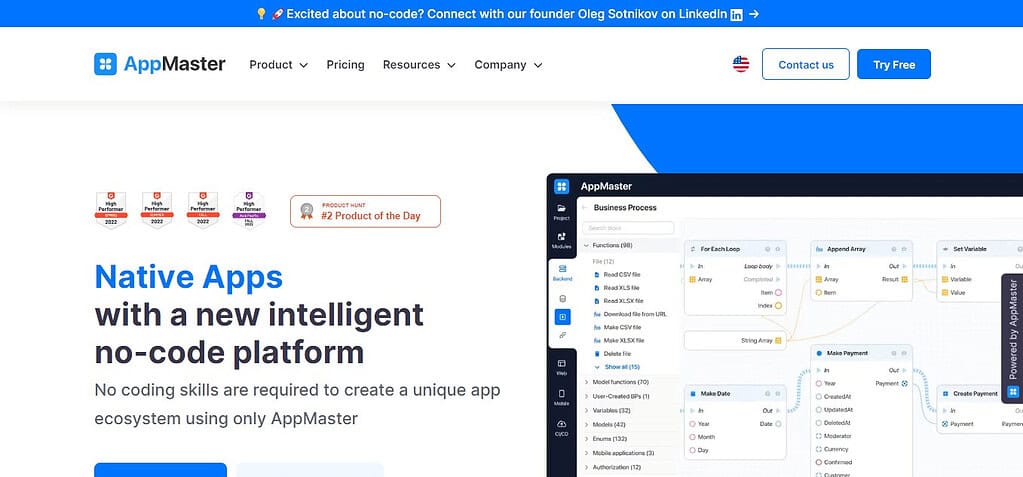
Task: Select Make XLSX file function
Action: tap(624, 341)
